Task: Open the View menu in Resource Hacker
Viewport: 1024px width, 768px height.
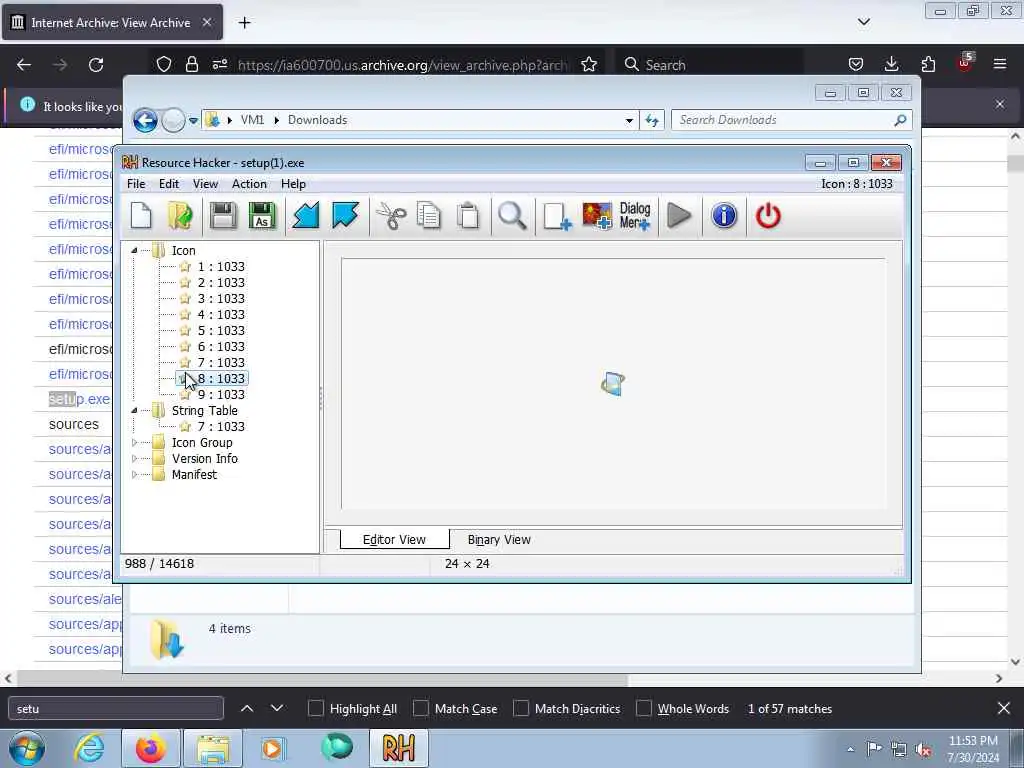Action: pos(205,184)
